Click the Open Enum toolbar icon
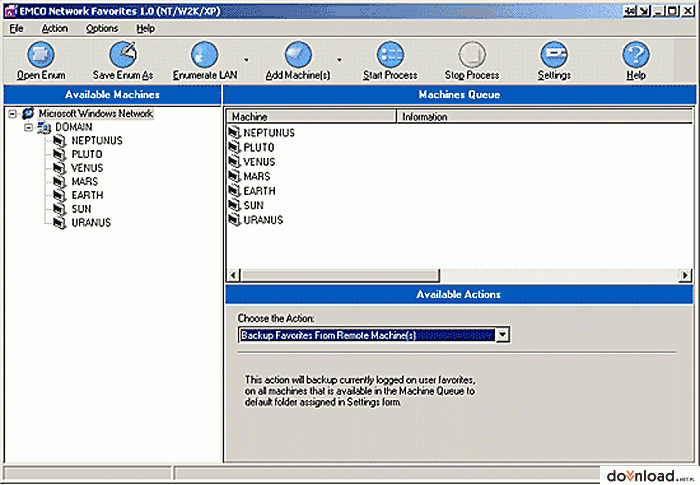The height and width of the screenshot is (485, 700). [x=41, y=55]
